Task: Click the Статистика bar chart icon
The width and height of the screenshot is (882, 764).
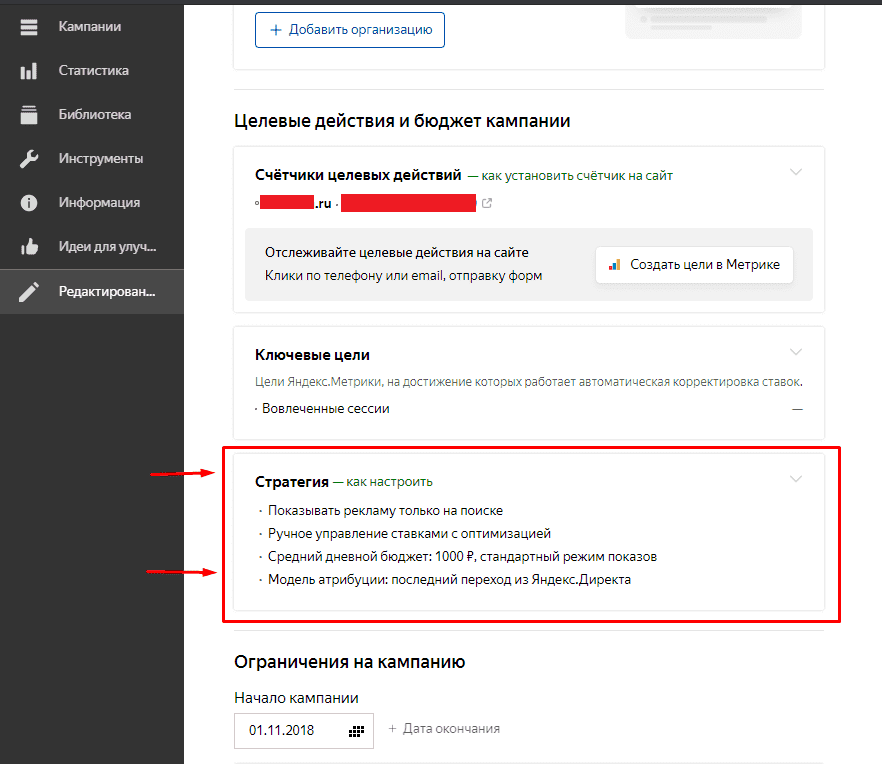Action: click(29, 71)
